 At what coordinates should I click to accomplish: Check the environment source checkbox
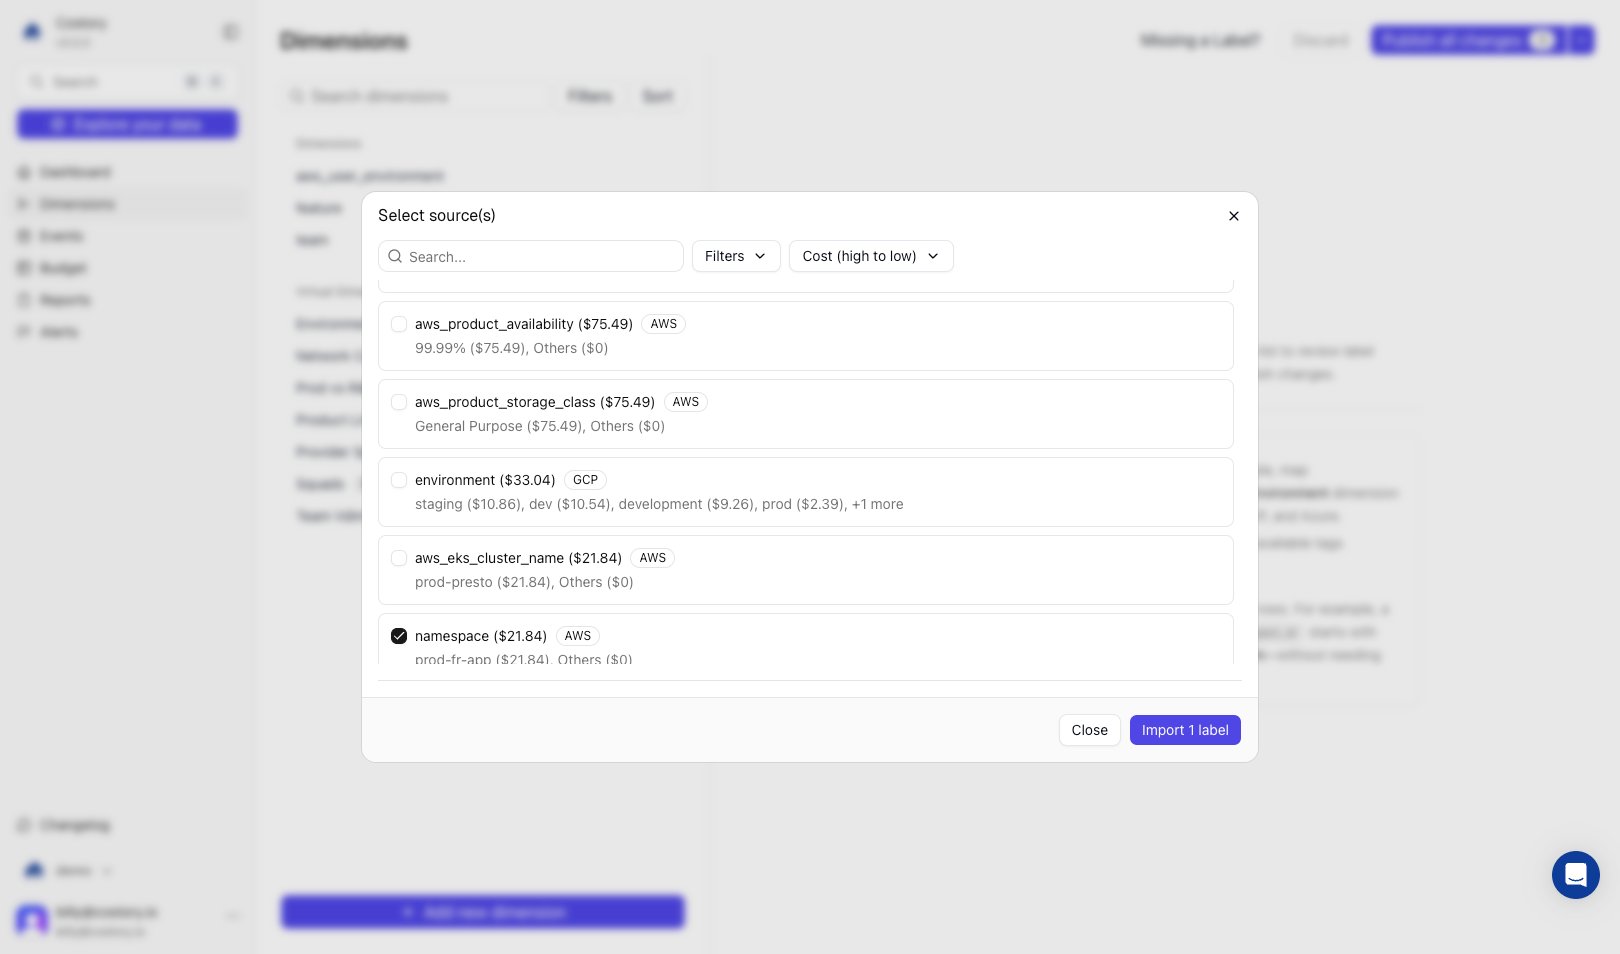(x=399, y=480)
